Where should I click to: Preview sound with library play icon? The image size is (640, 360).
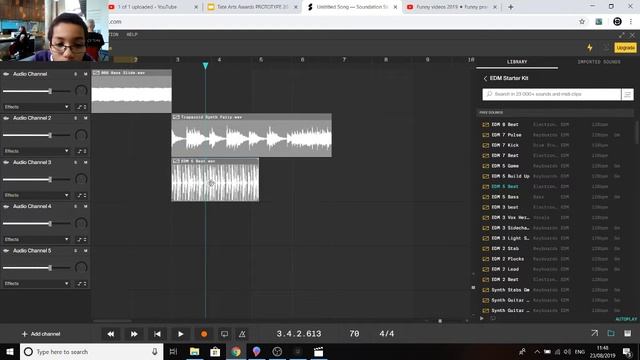[482, 318]
